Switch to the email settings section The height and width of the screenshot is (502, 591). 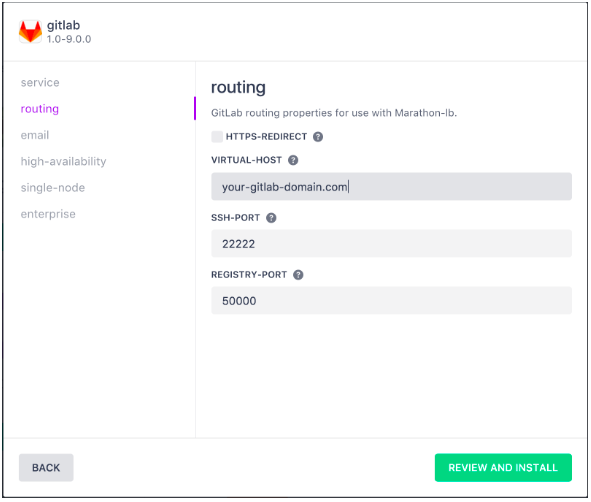pyautogui.click(x=35, y=135)
